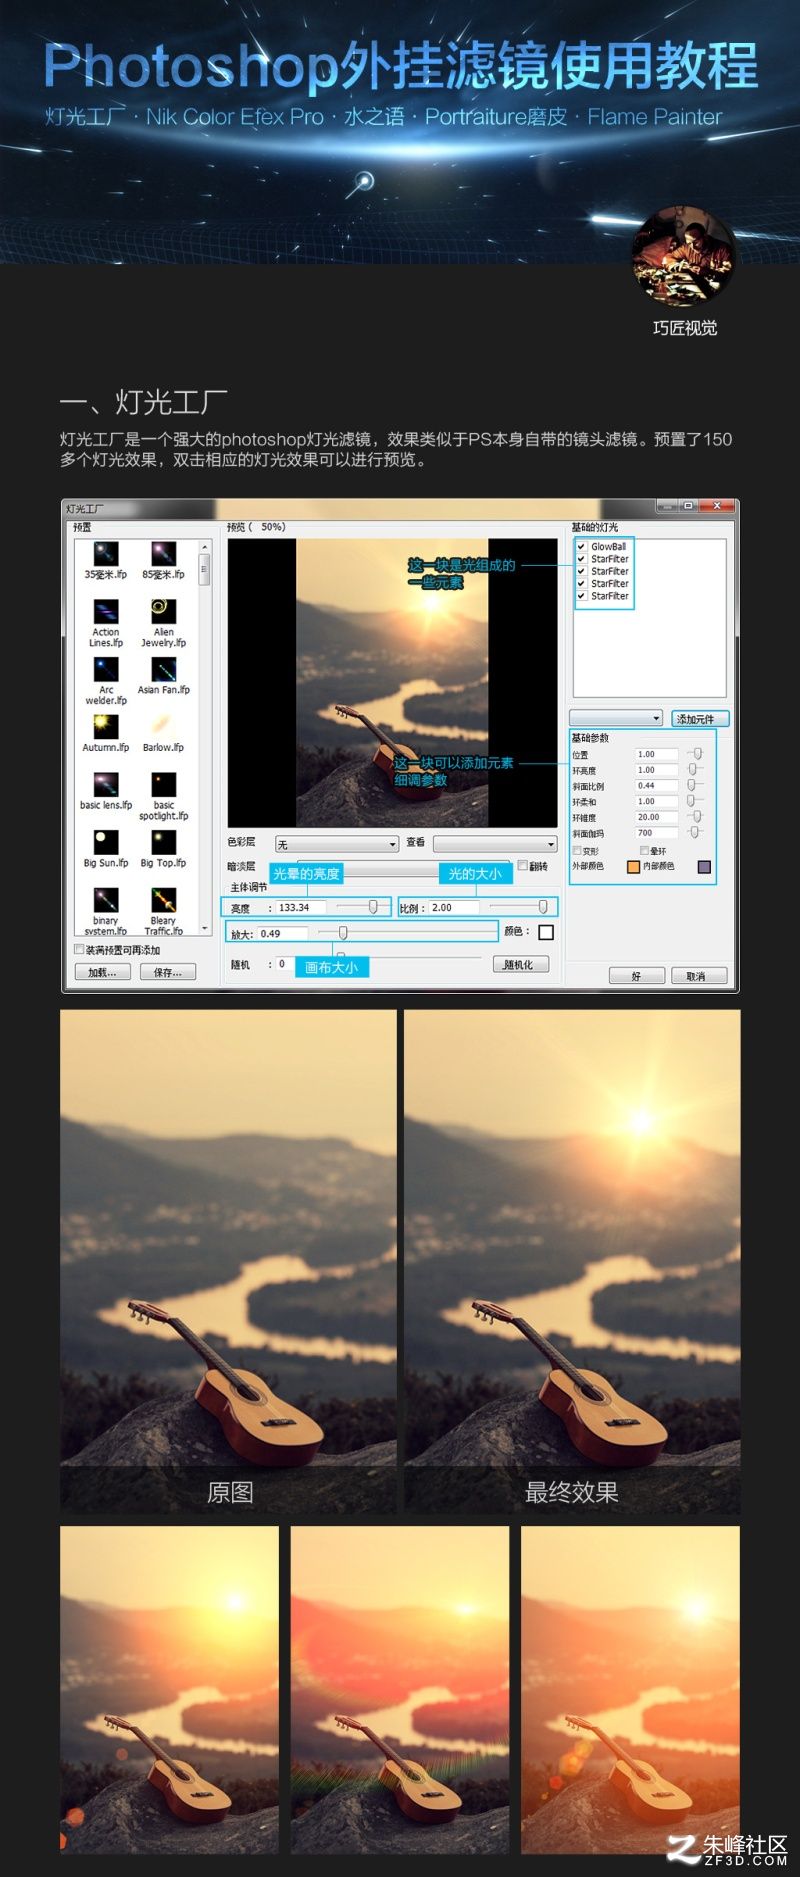Enable 装满预置可再添加 checkbox
Screen dimensions: 800x1877
coord(79,950)
